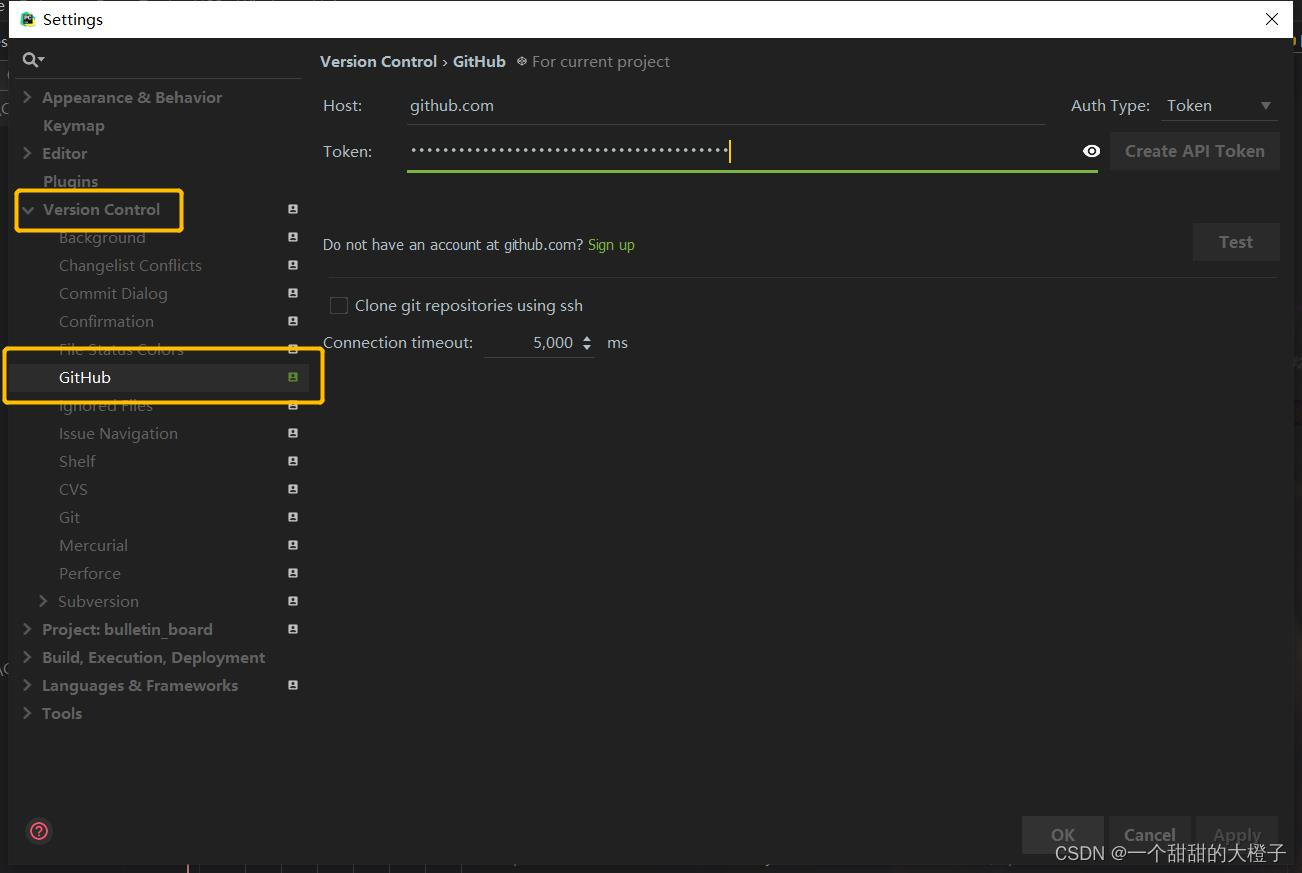Click Version Control in the breadcrumb header
Screen dimensions: 1302x873
[378, 61]
